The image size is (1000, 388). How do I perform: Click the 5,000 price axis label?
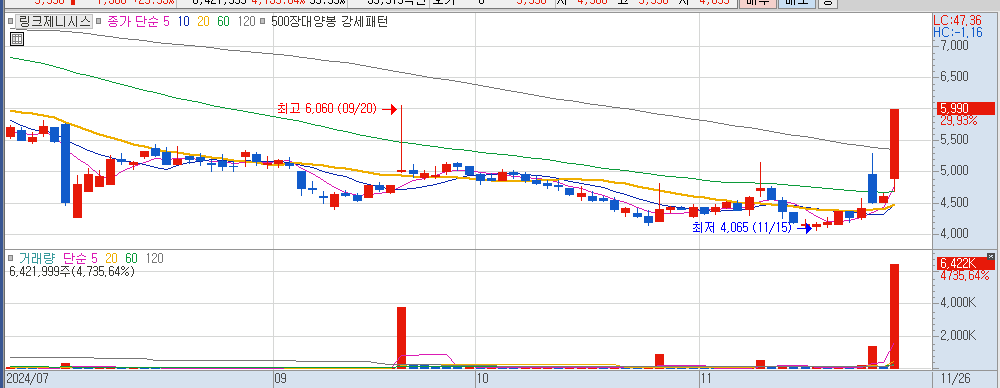(954, 170)
